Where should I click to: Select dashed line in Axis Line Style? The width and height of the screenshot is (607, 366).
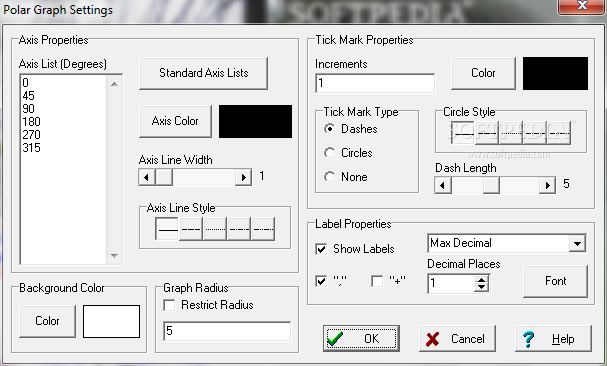click(x=191, y=229)
